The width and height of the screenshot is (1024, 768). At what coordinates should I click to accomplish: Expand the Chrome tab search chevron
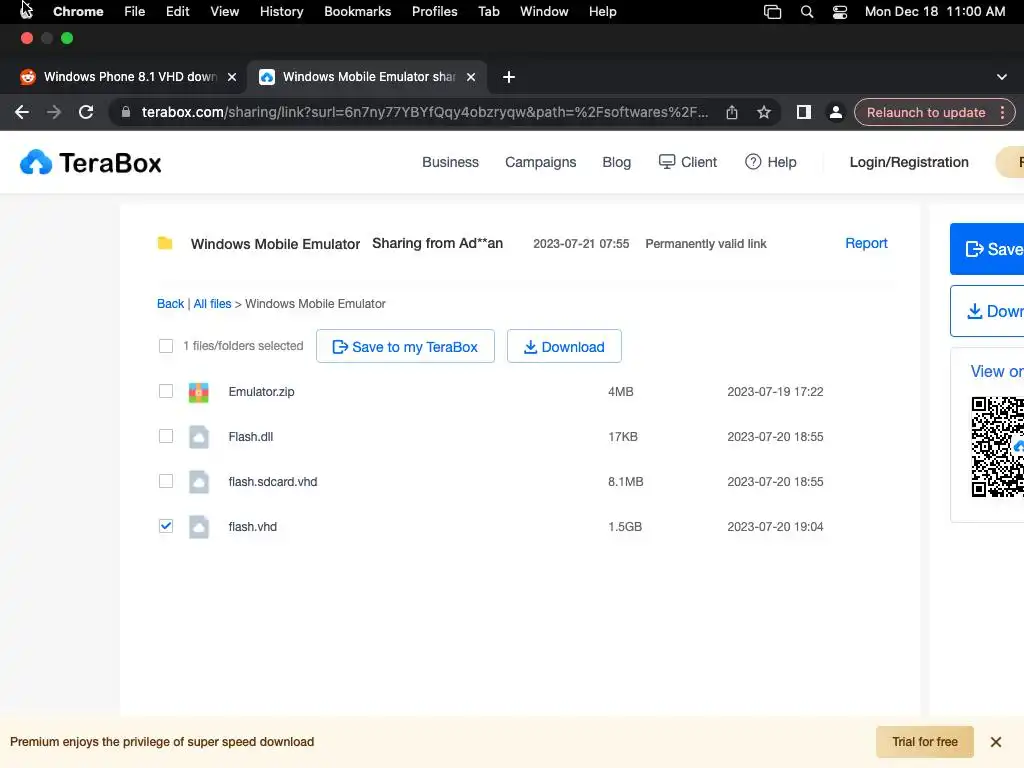[x=1002, y=77]
